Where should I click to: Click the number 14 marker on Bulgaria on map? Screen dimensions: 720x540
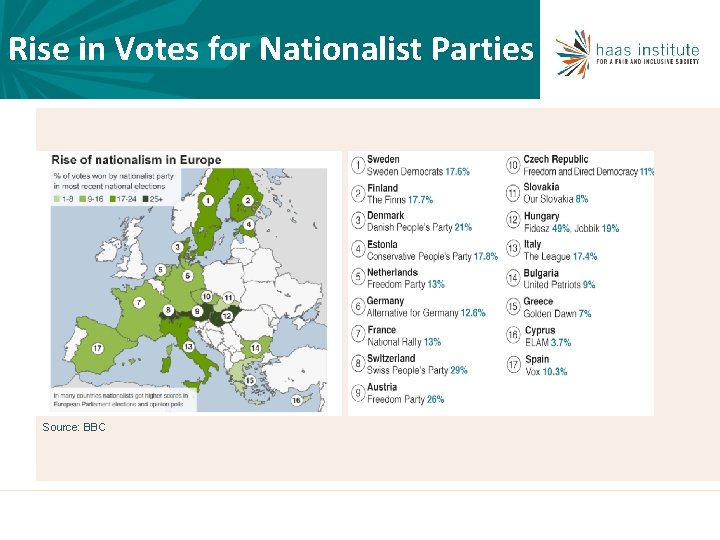click(255, 347)
